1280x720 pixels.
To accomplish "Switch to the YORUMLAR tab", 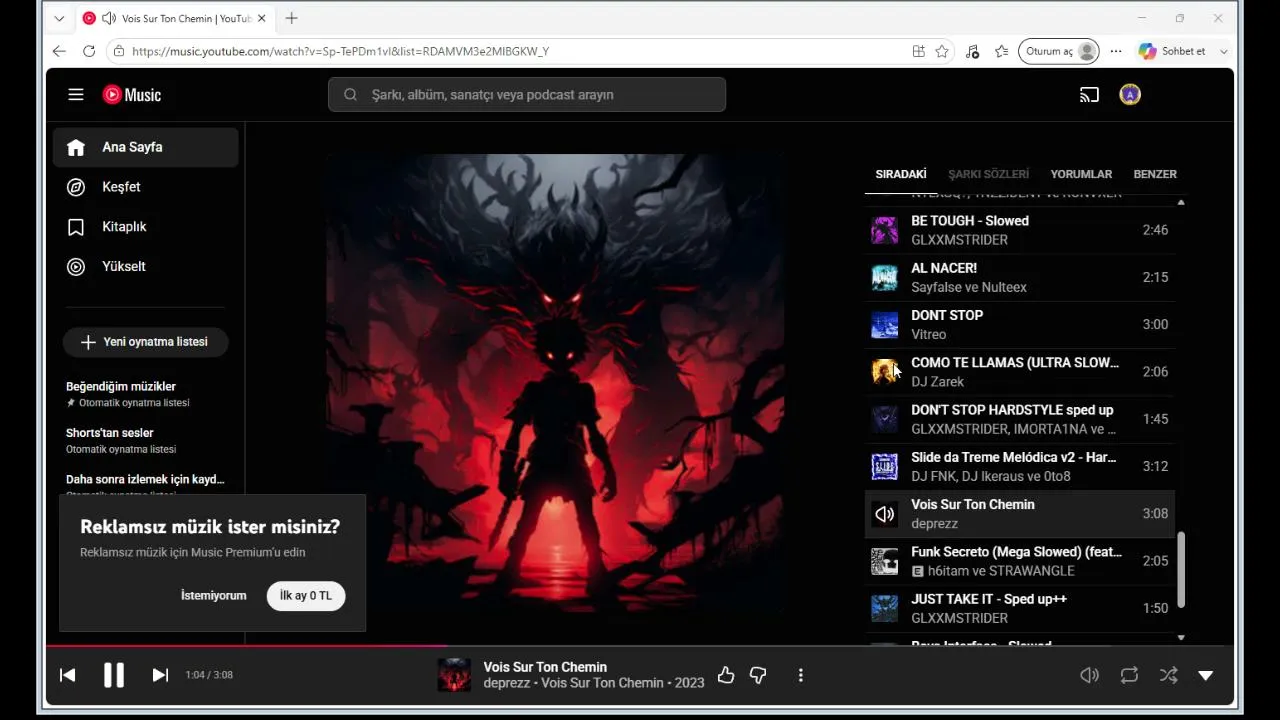I will coord(1081,174).
